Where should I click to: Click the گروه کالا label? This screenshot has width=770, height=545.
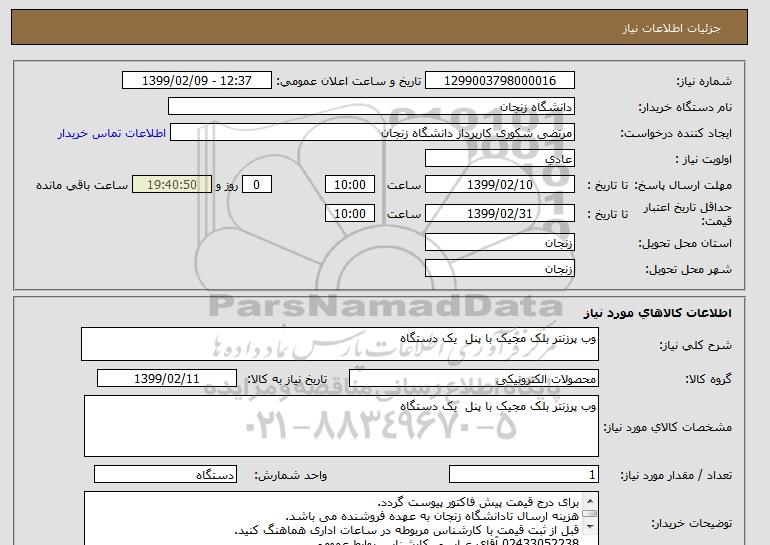(709, 379)
